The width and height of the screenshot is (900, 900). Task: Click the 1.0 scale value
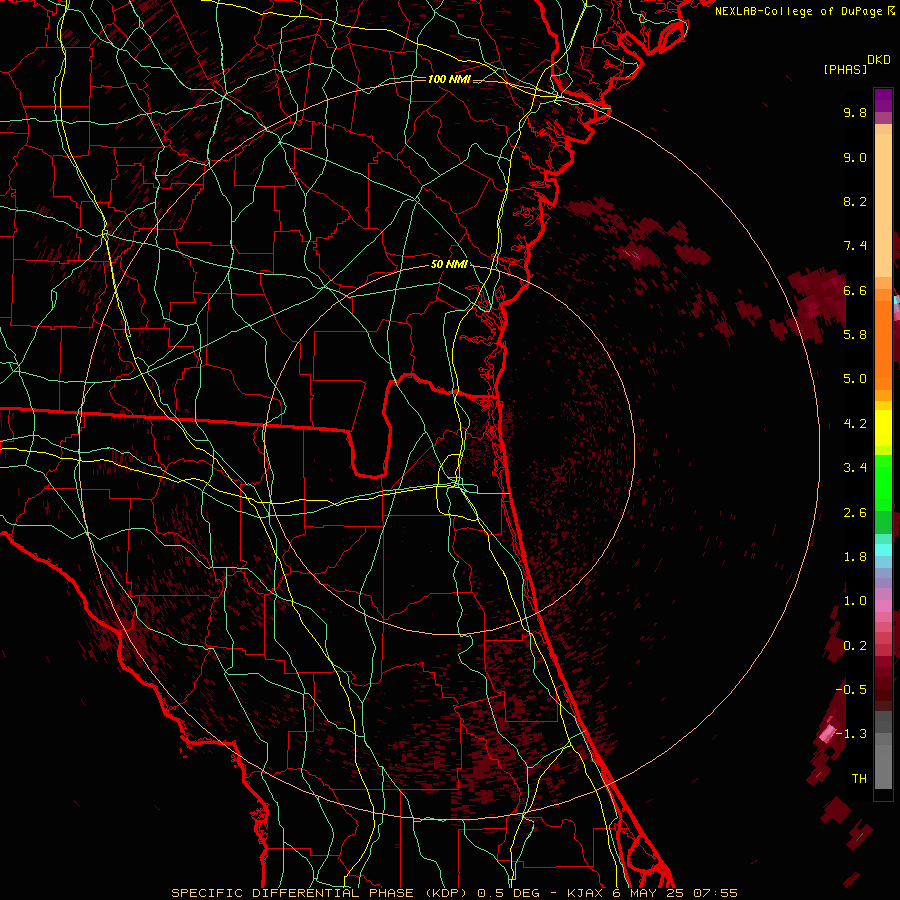click(x=855, y=601)
